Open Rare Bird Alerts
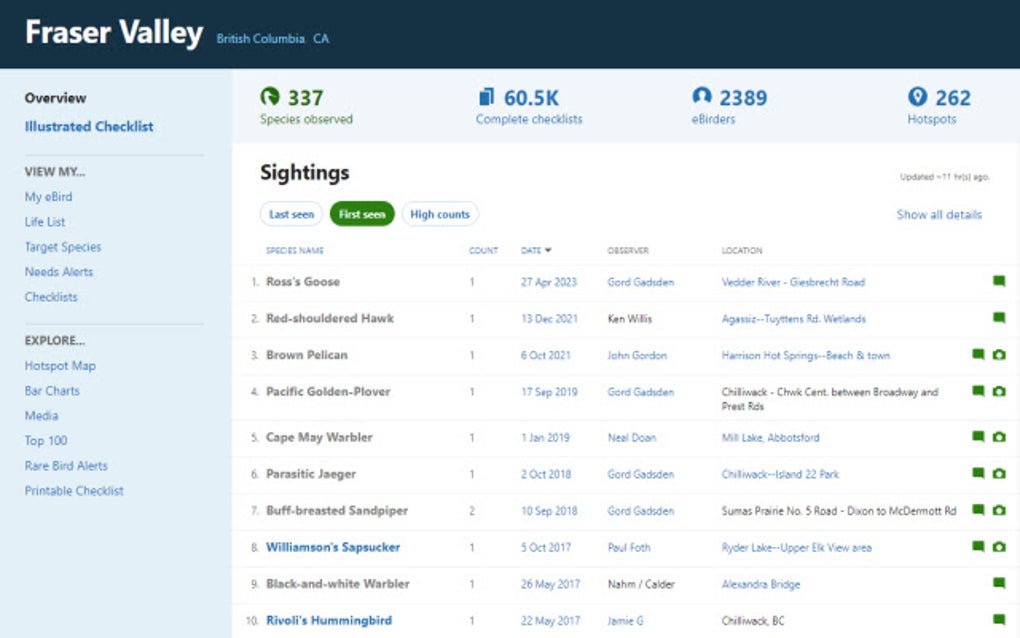 click(66, 466)
